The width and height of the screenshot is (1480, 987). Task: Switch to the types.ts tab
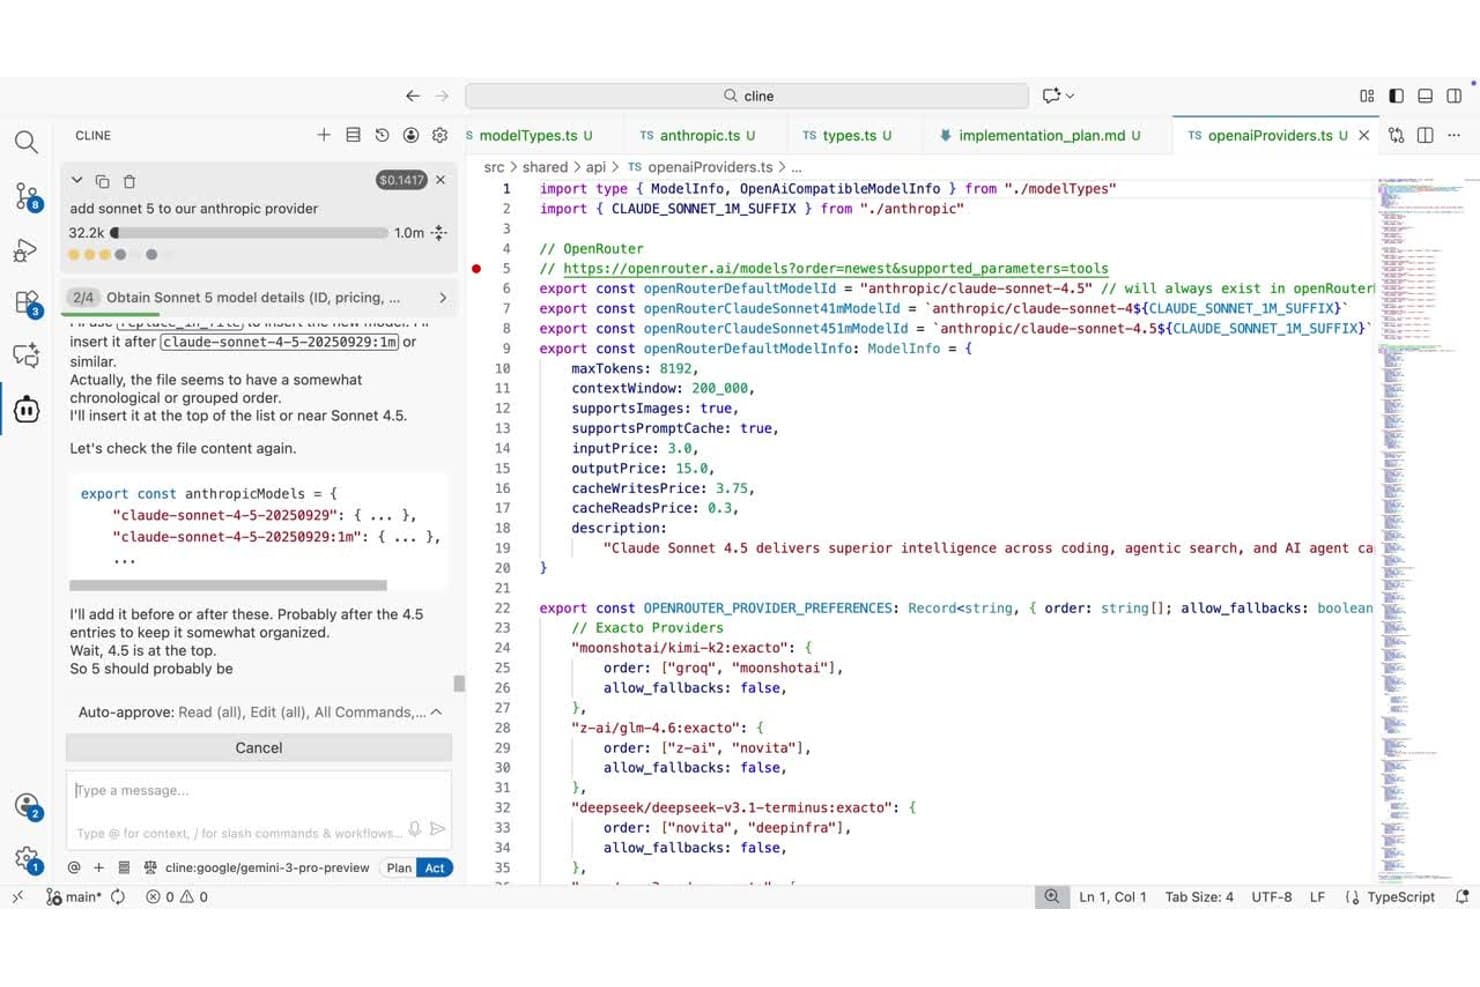(x=847, y=135)
